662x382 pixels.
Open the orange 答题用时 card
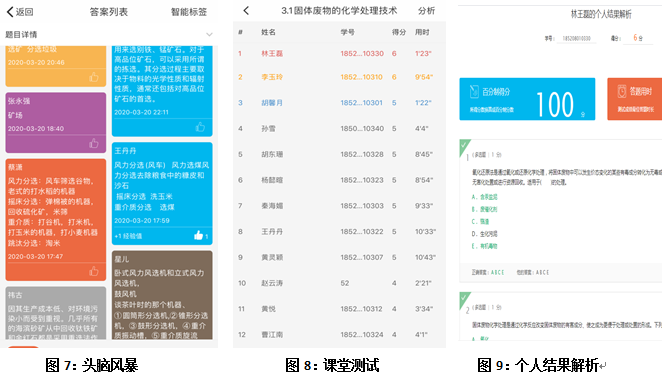(x=635, y=99)
